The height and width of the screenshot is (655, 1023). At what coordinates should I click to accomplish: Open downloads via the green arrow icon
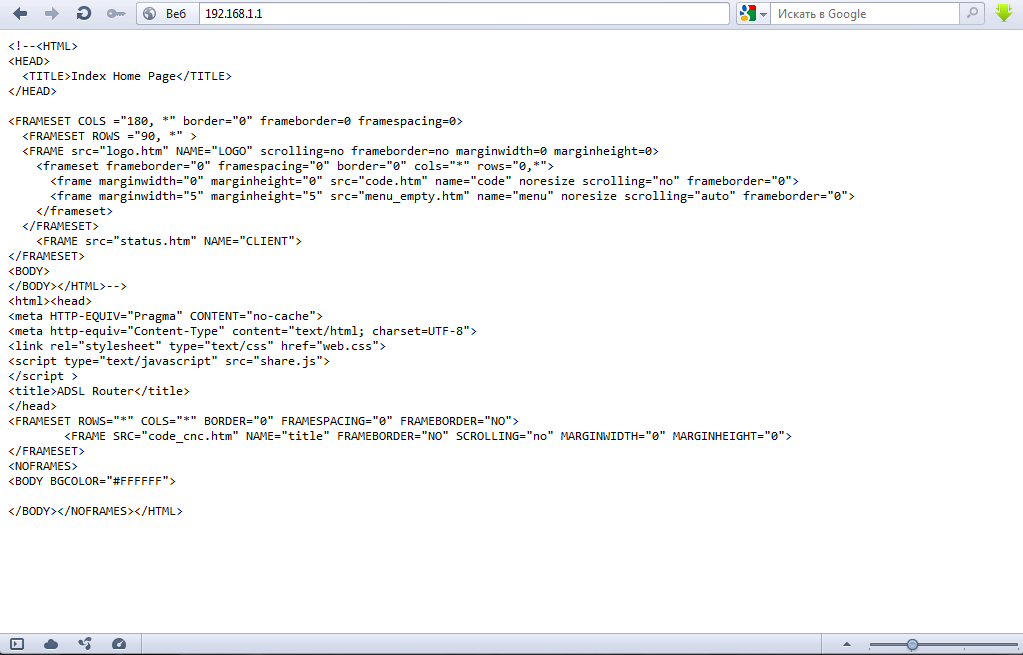point(1005,14)
